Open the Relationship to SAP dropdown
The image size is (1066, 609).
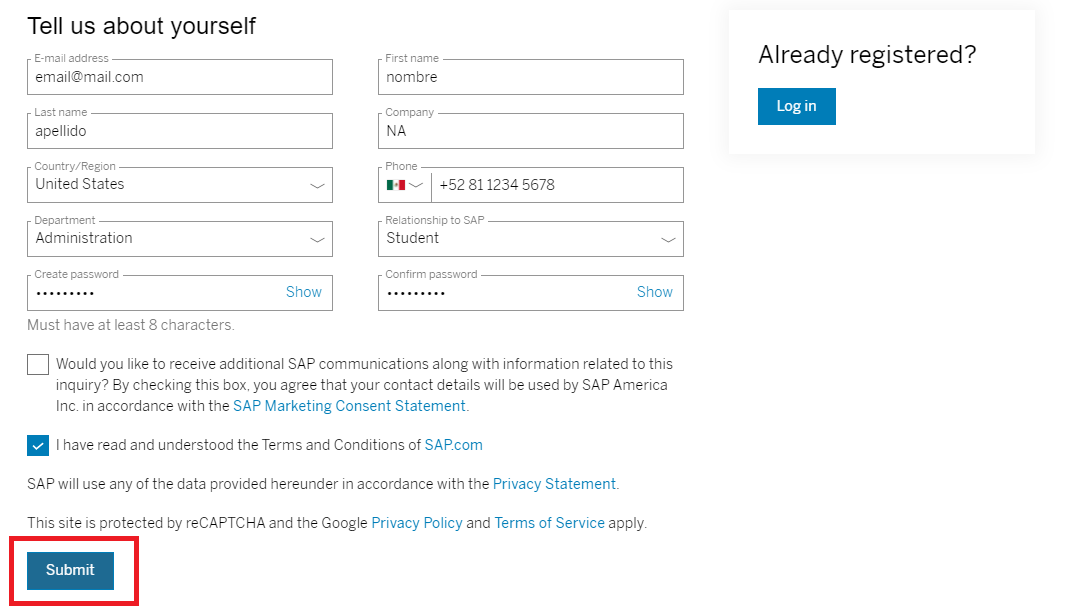coord(531,239)
